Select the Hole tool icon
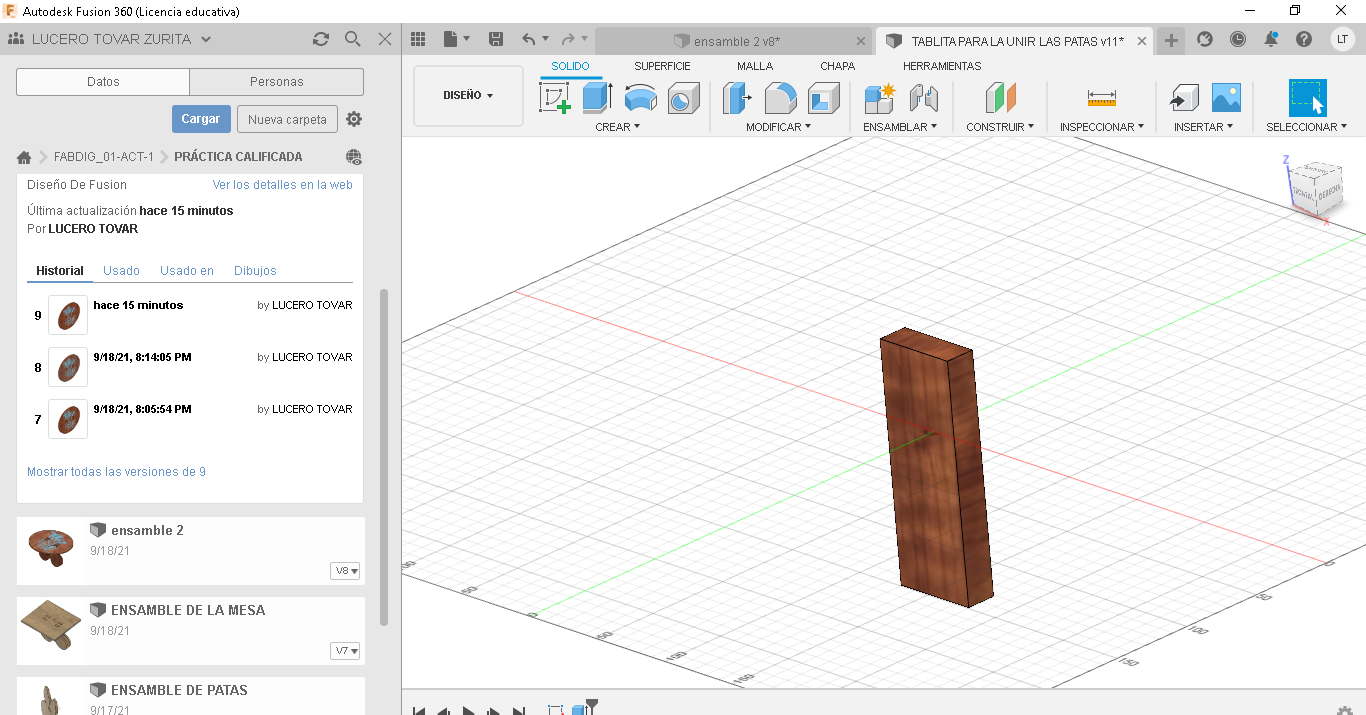This screenshot has height=715, width=1366. point(683,98)
